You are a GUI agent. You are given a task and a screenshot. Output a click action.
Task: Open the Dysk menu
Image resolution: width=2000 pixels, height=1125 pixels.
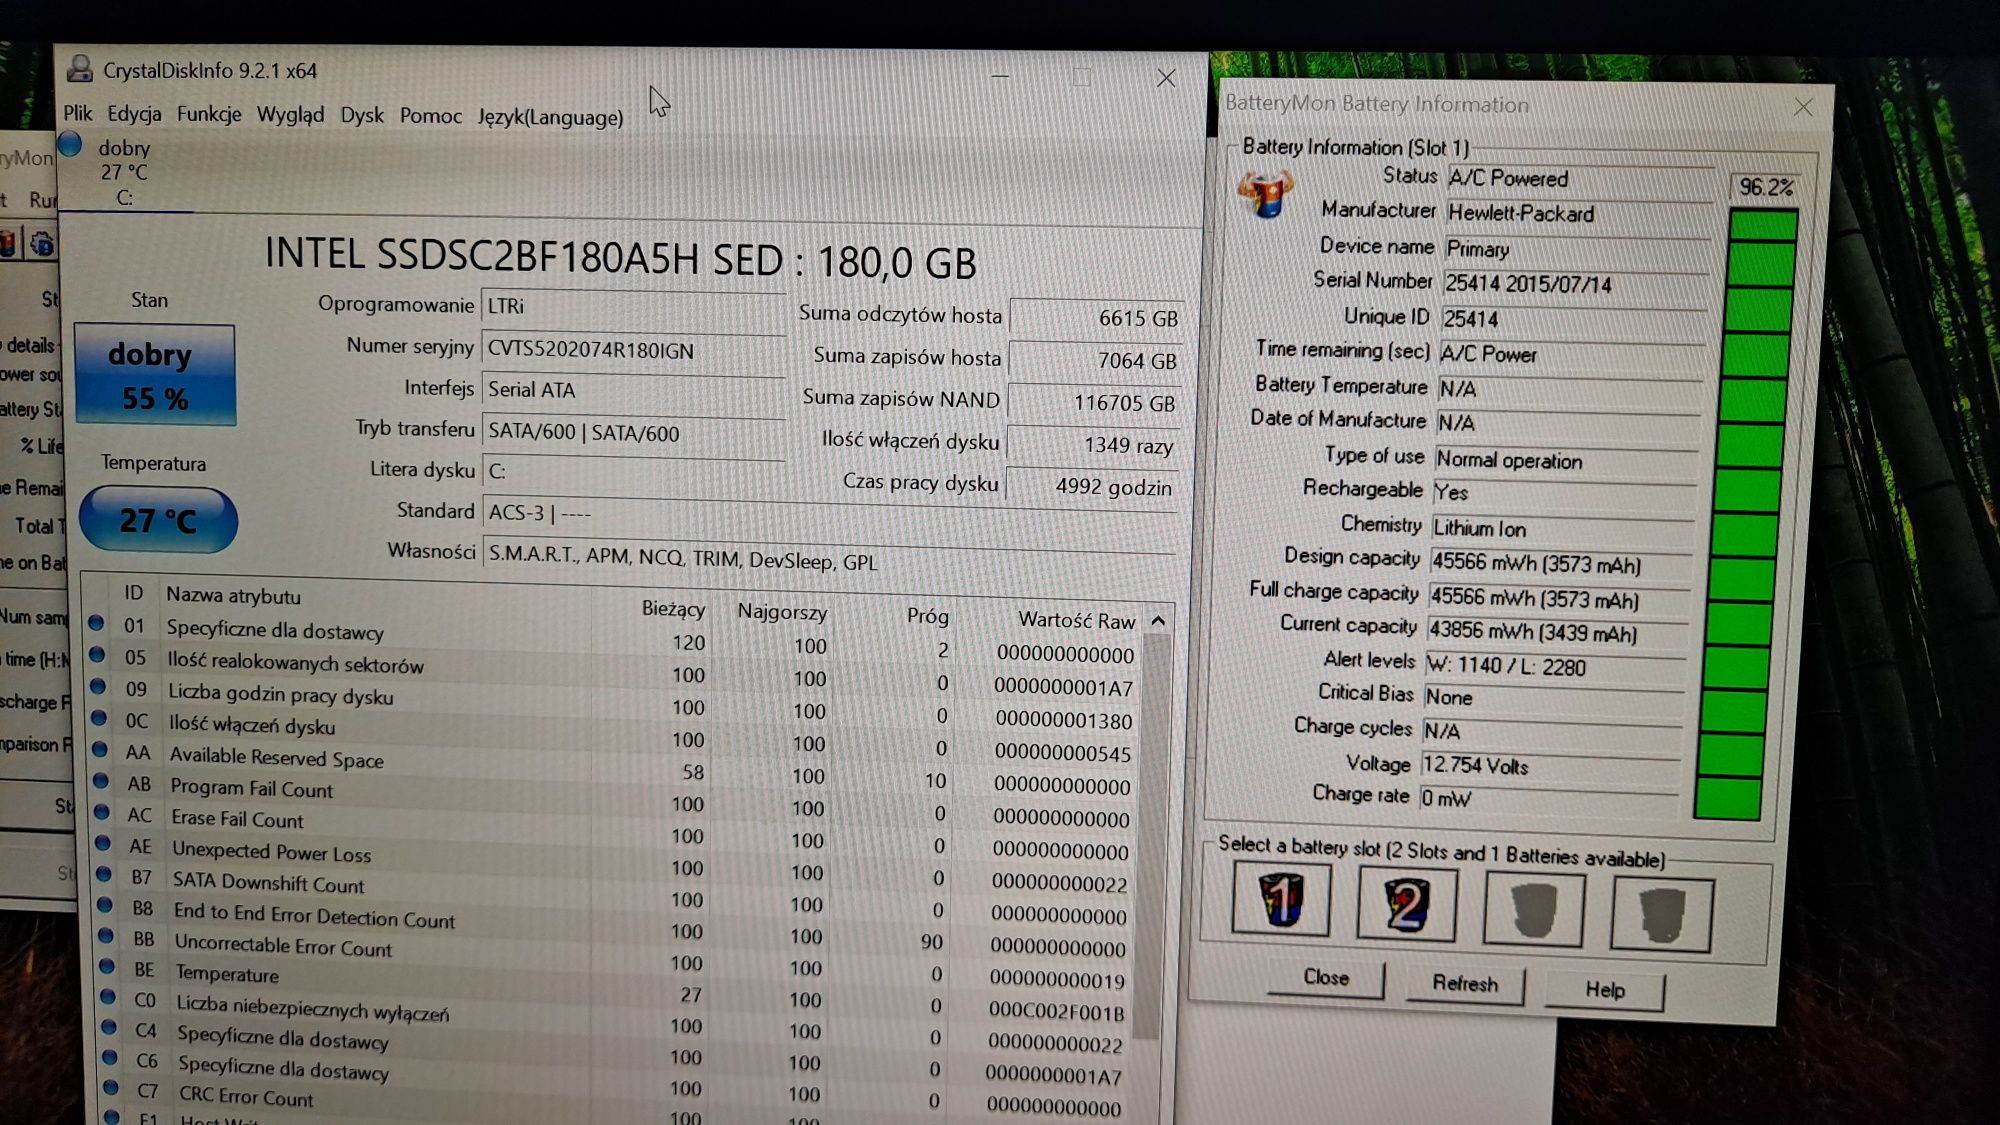pyautogui.click(x=362, y=115)
